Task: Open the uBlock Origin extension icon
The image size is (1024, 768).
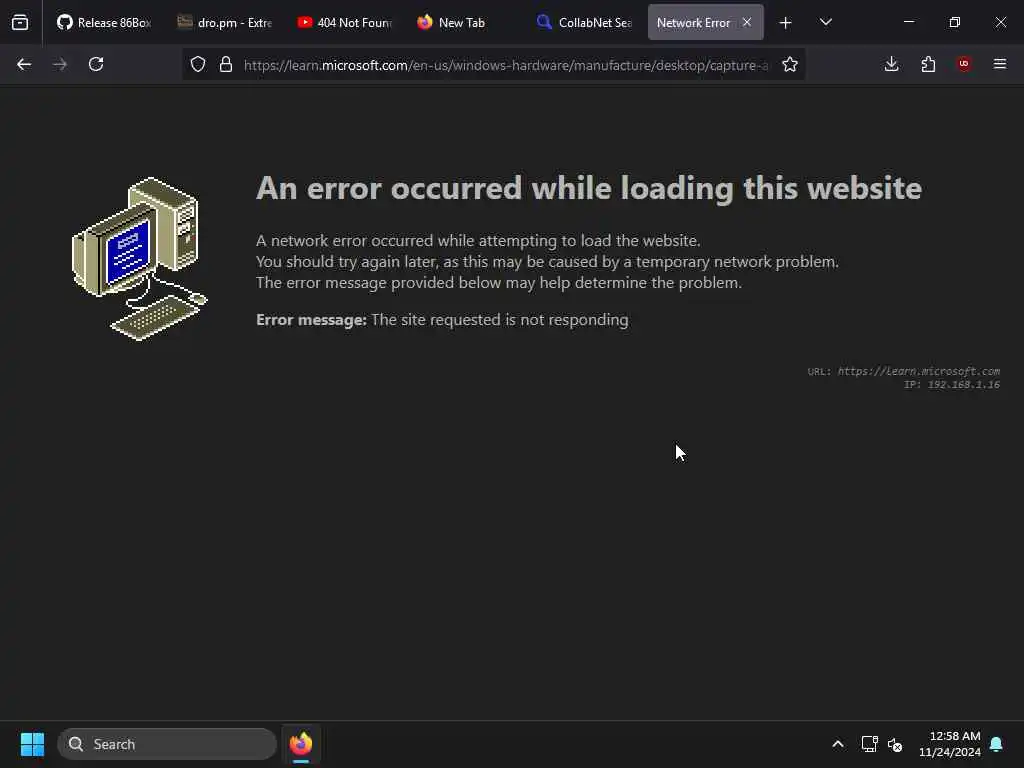Action: [964, 64]
